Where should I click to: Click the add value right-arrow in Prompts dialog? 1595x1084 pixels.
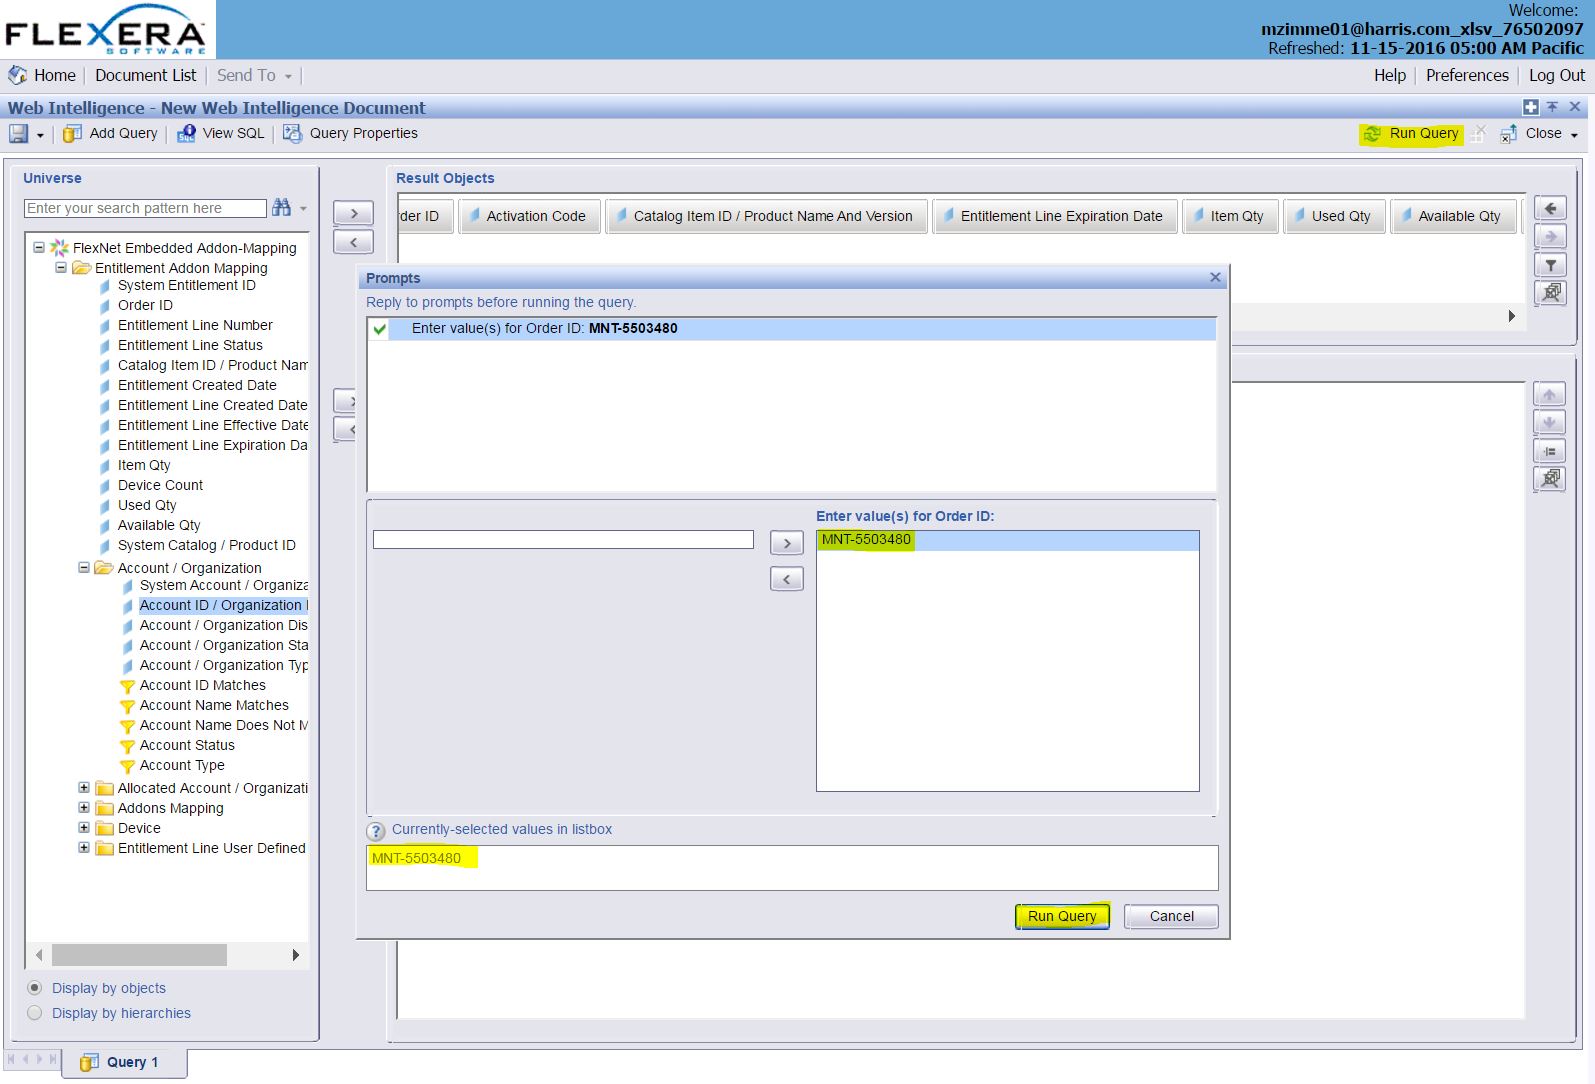click(x=786, y=543)
